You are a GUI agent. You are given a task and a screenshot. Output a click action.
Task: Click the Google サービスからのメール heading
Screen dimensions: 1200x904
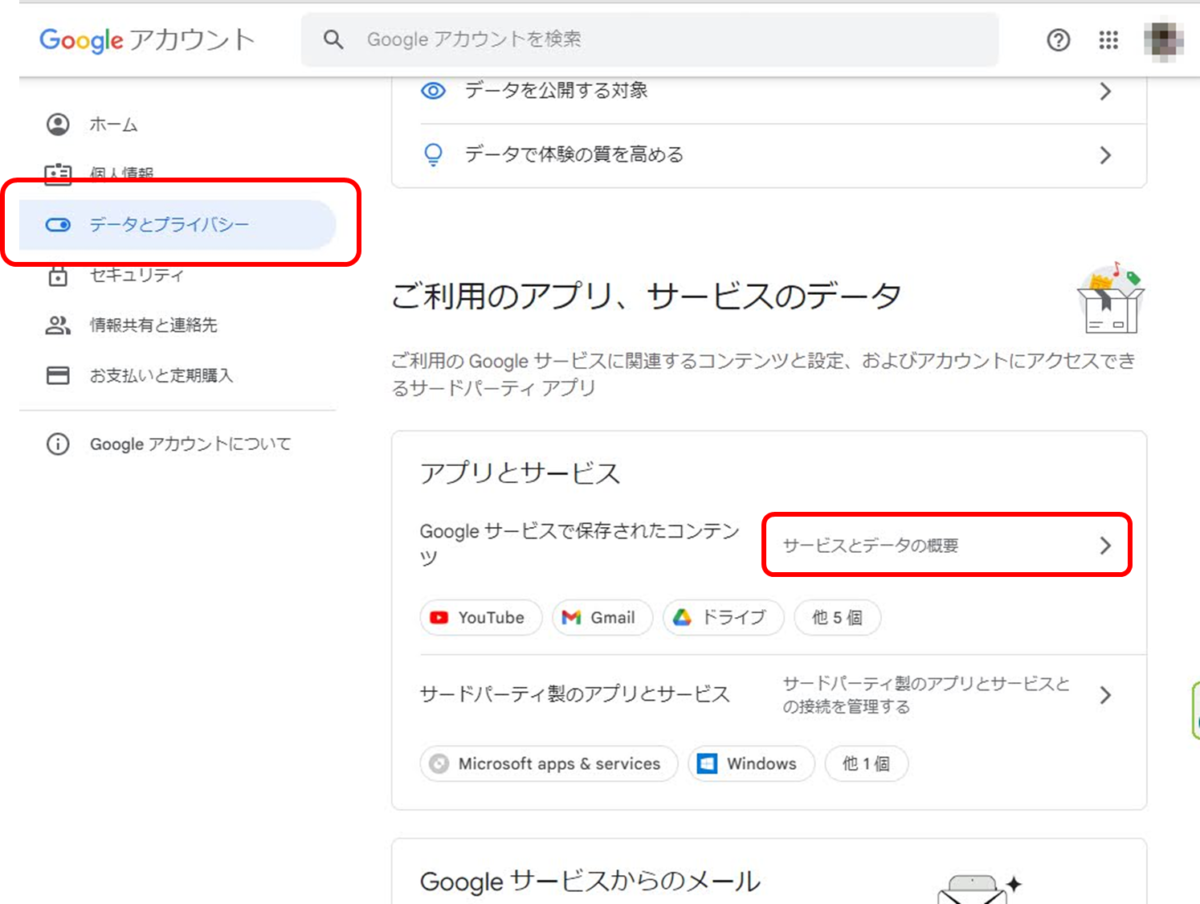coord(590,881)
